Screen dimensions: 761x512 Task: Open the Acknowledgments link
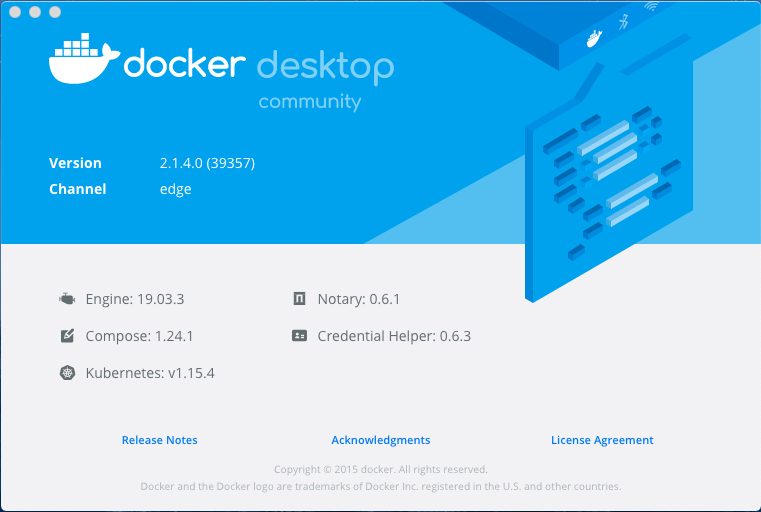(x=380, y=440)
